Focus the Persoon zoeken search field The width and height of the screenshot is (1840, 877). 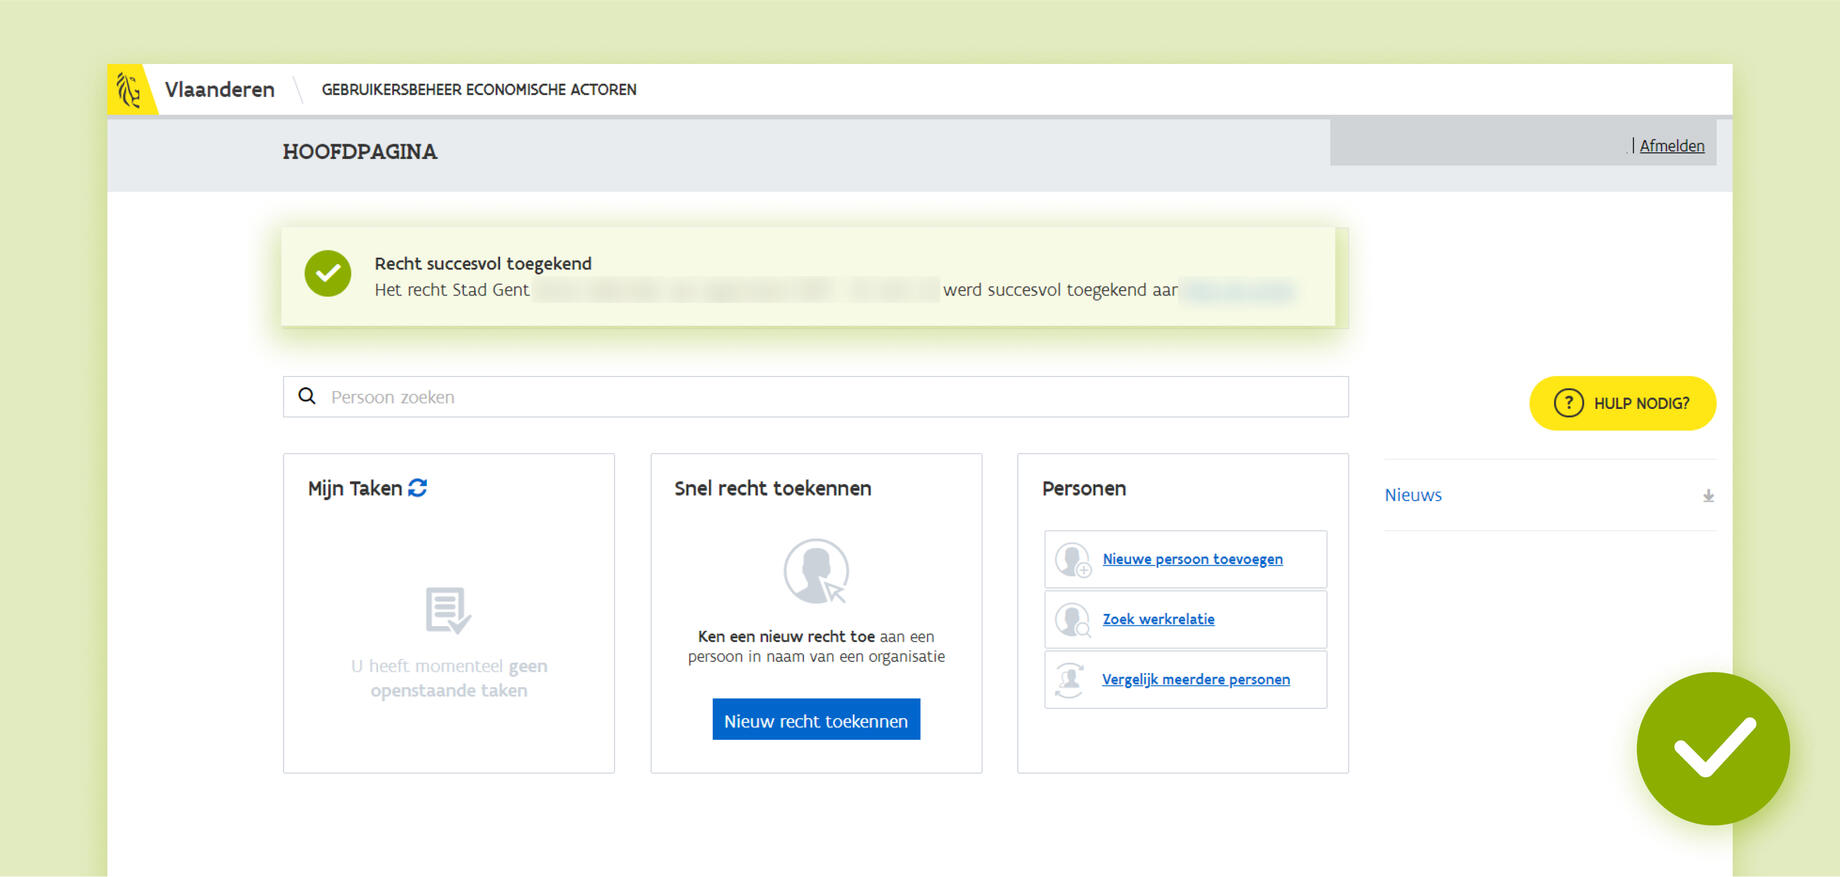[815, 397]
